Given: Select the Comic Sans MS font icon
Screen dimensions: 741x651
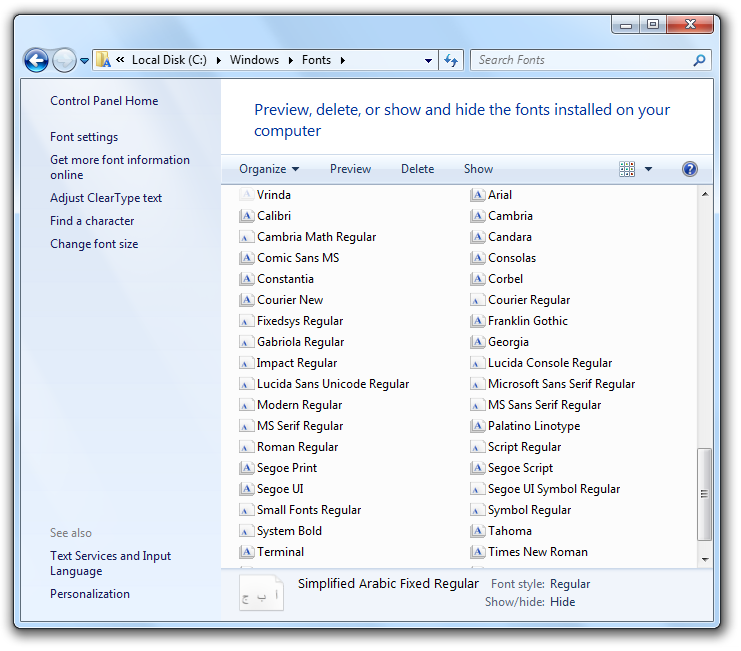Looking at the screenshot, I should (246, 258).
